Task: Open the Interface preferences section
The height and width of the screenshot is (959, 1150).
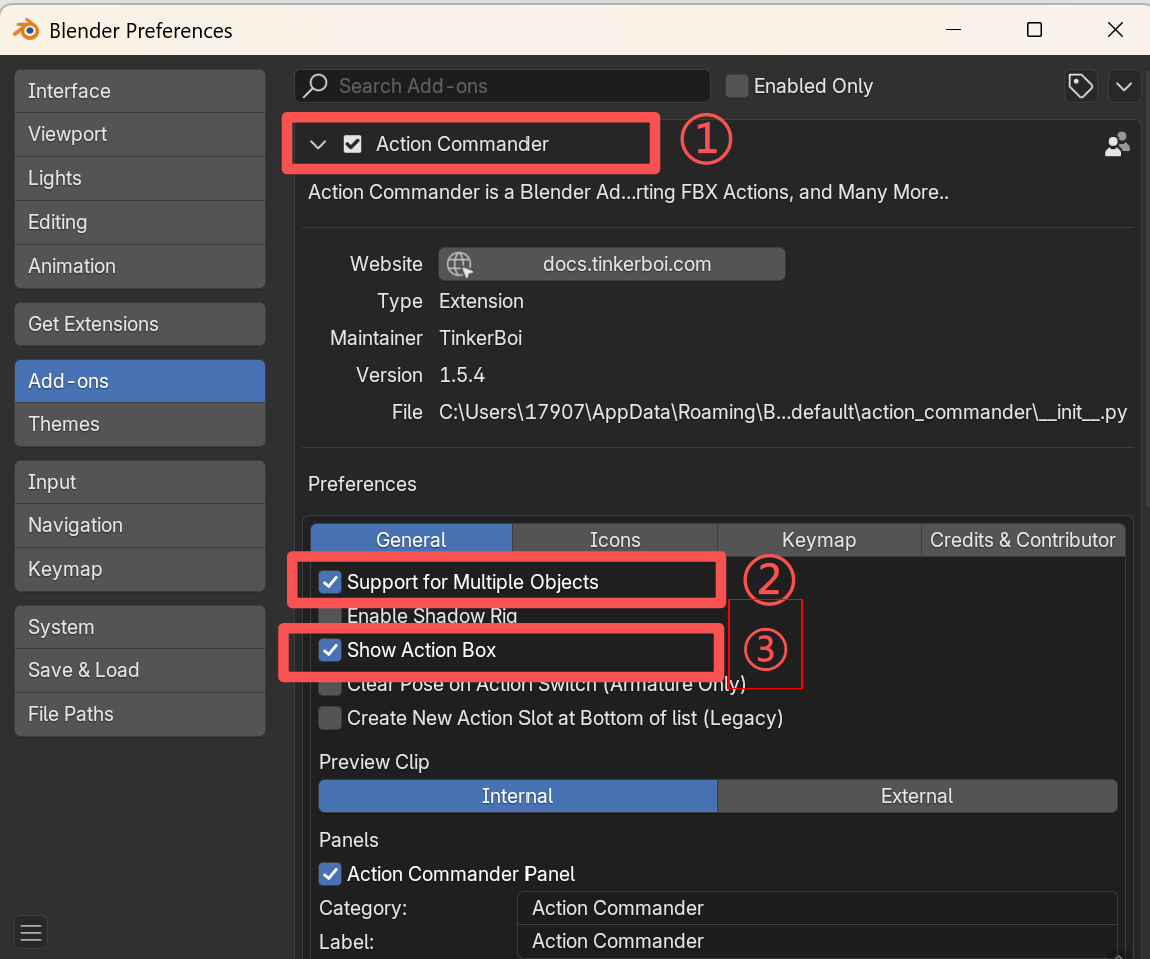Action: tap(139, 91)
